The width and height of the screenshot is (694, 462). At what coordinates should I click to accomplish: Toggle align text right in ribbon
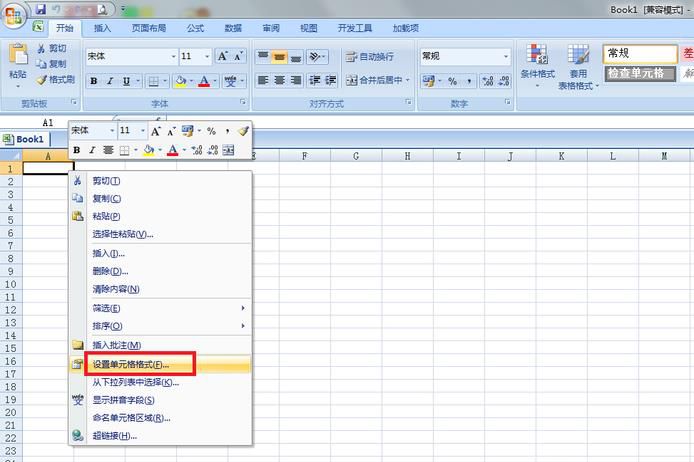click(x=296, y=81)
